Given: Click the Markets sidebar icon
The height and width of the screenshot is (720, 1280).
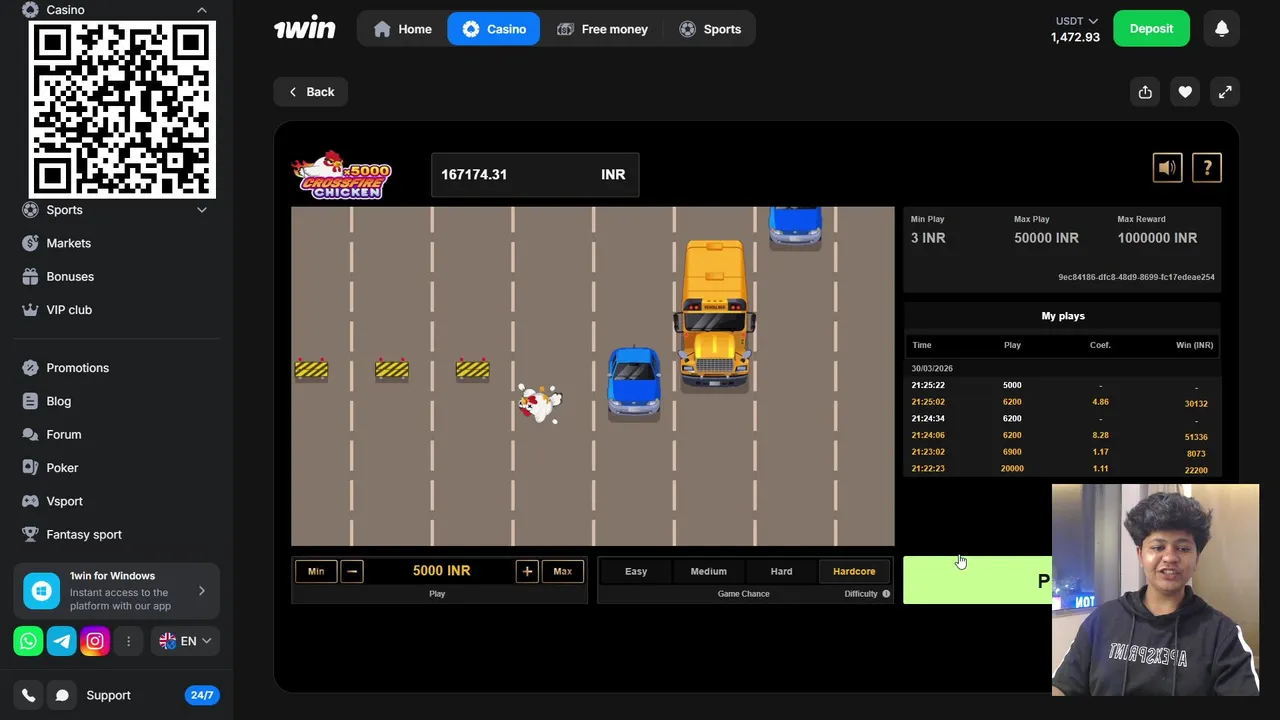Looking at the screenshot, I should [x=30, y=243].
